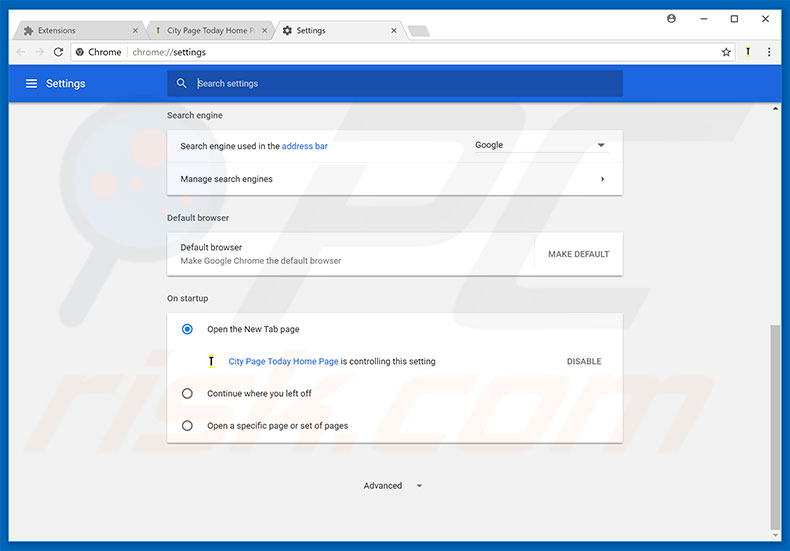Screen dimensions: 790x551
Task: Expand Manage search engines row
Action: tap(394, 179)
